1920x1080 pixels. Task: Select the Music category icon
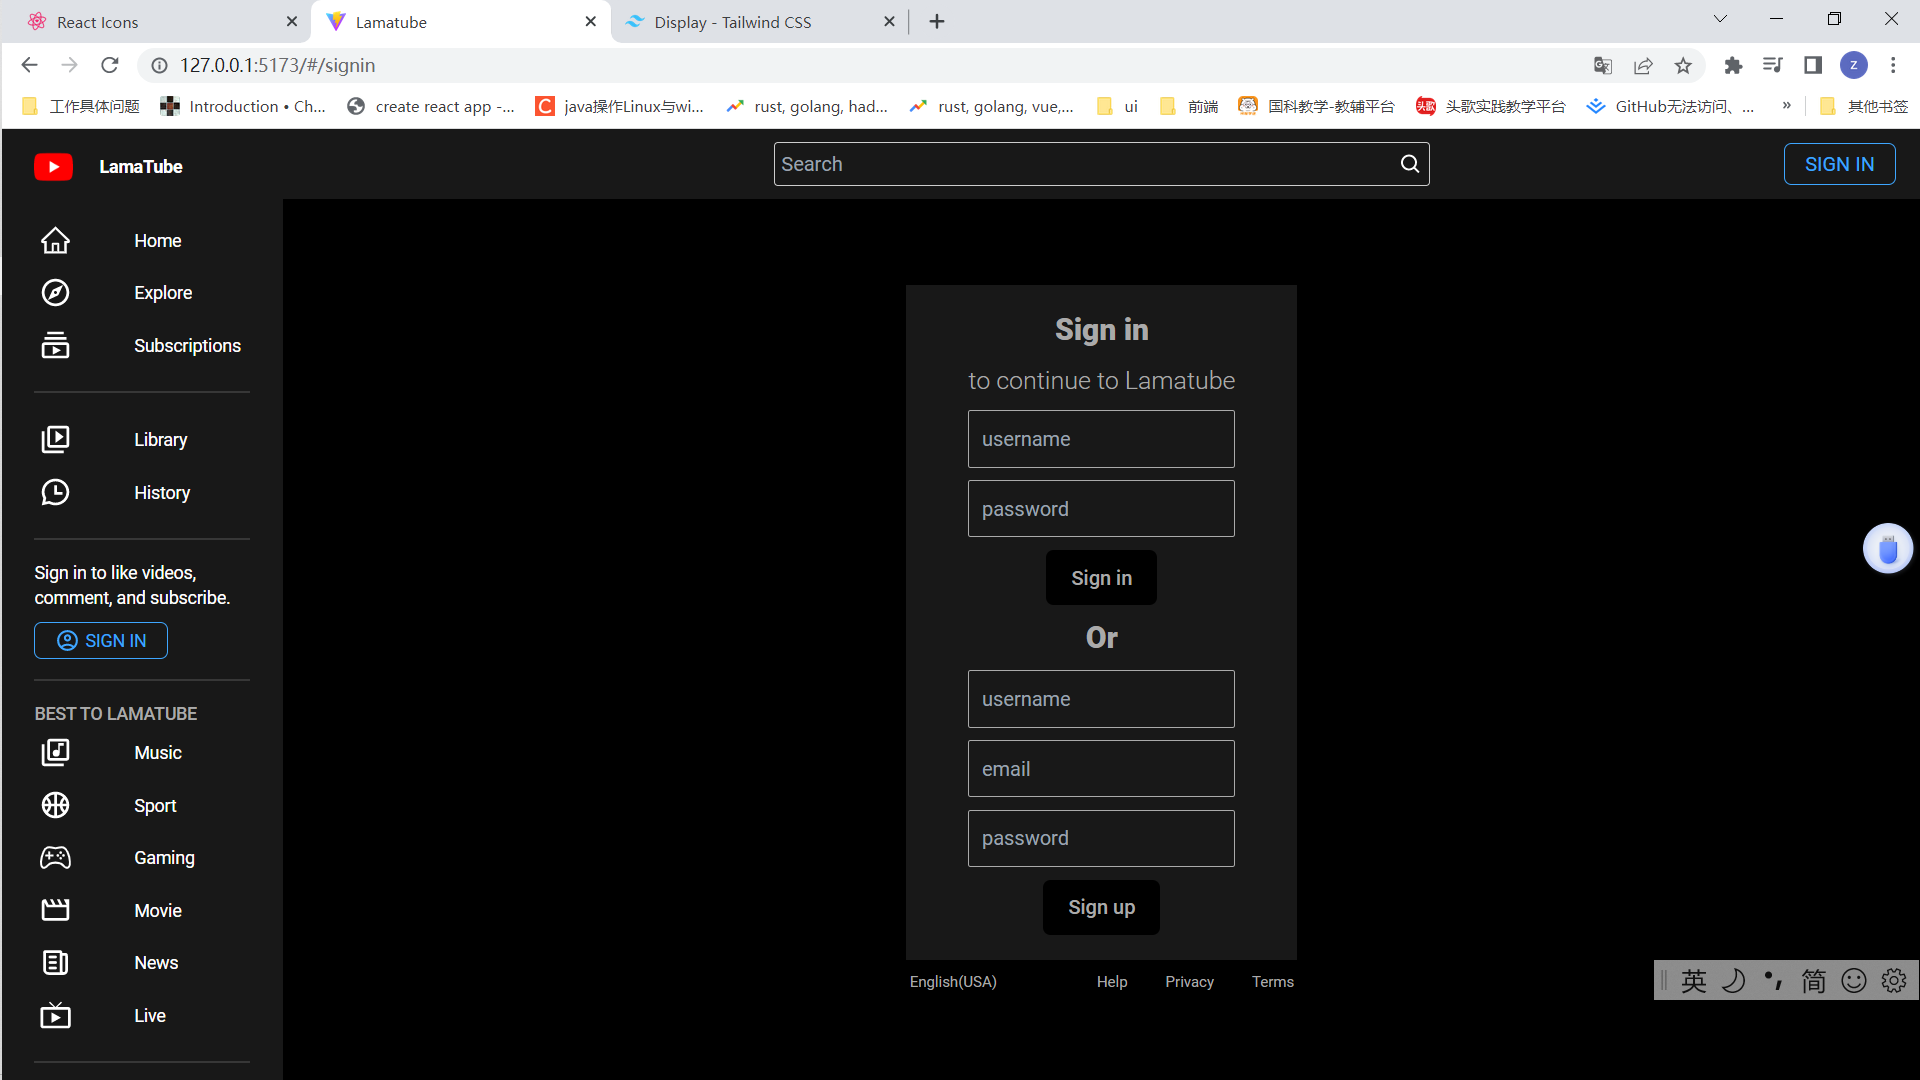55,752
